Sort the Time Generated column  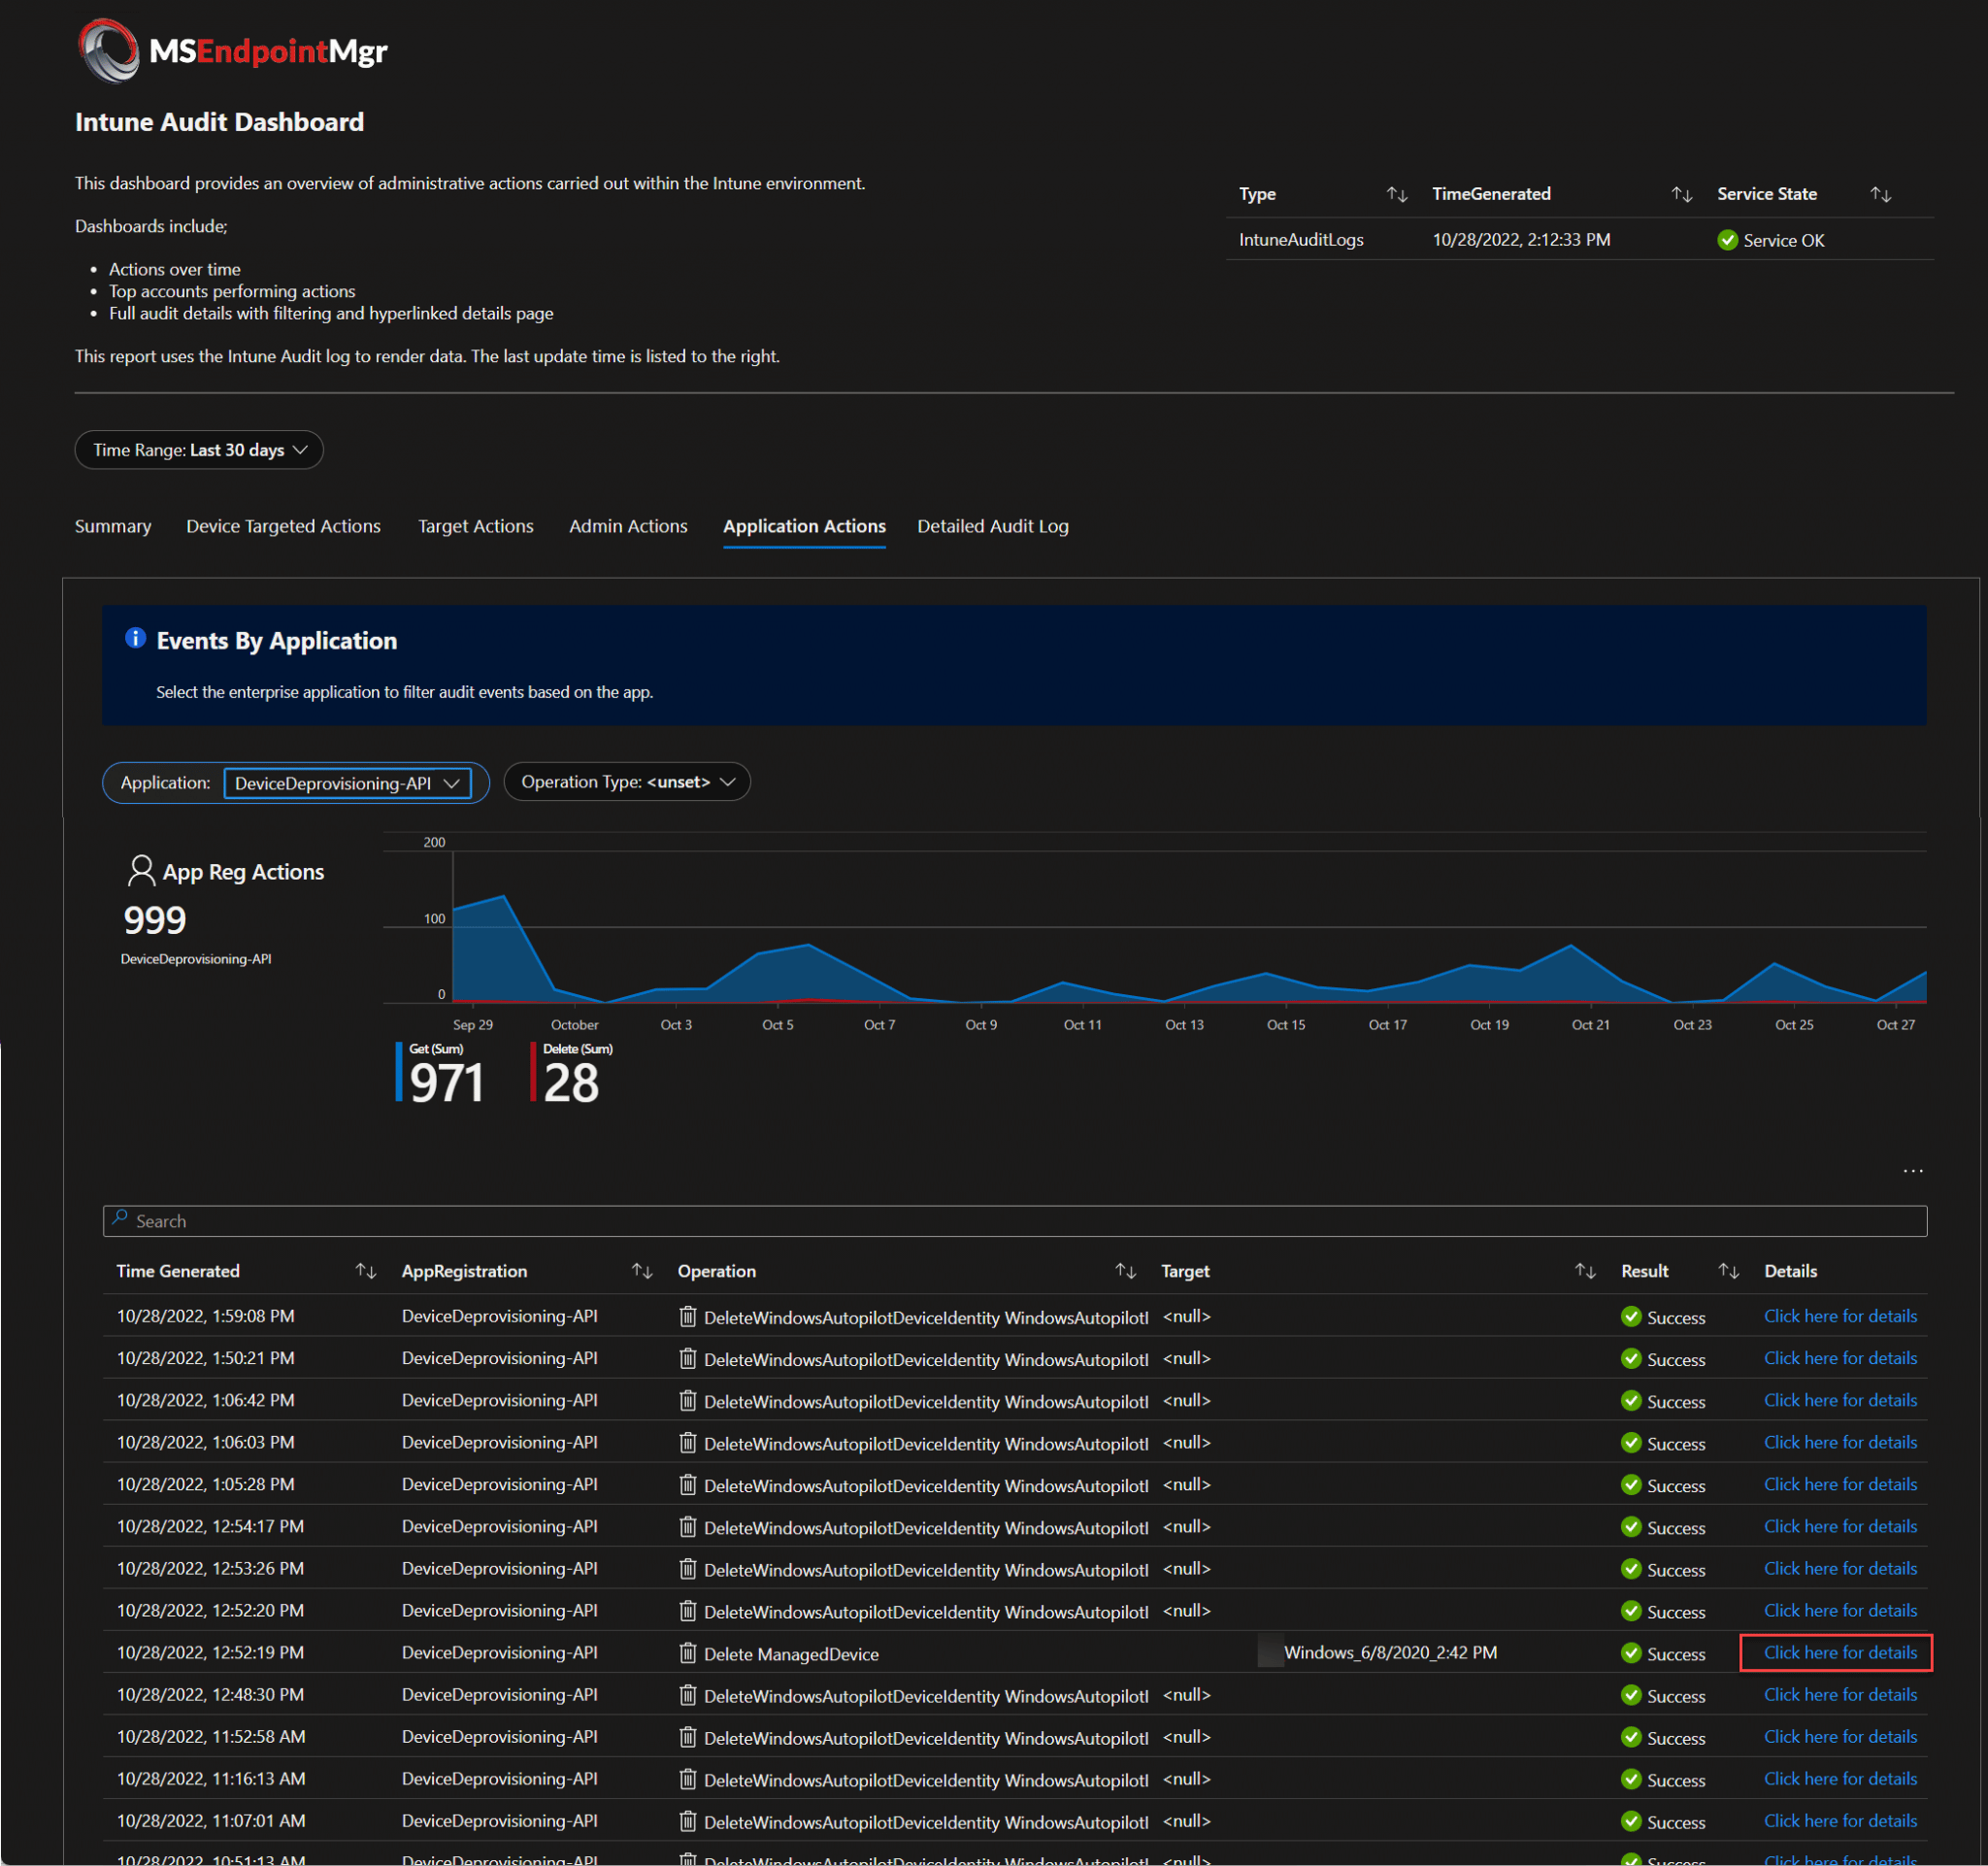coord(365,1270)
